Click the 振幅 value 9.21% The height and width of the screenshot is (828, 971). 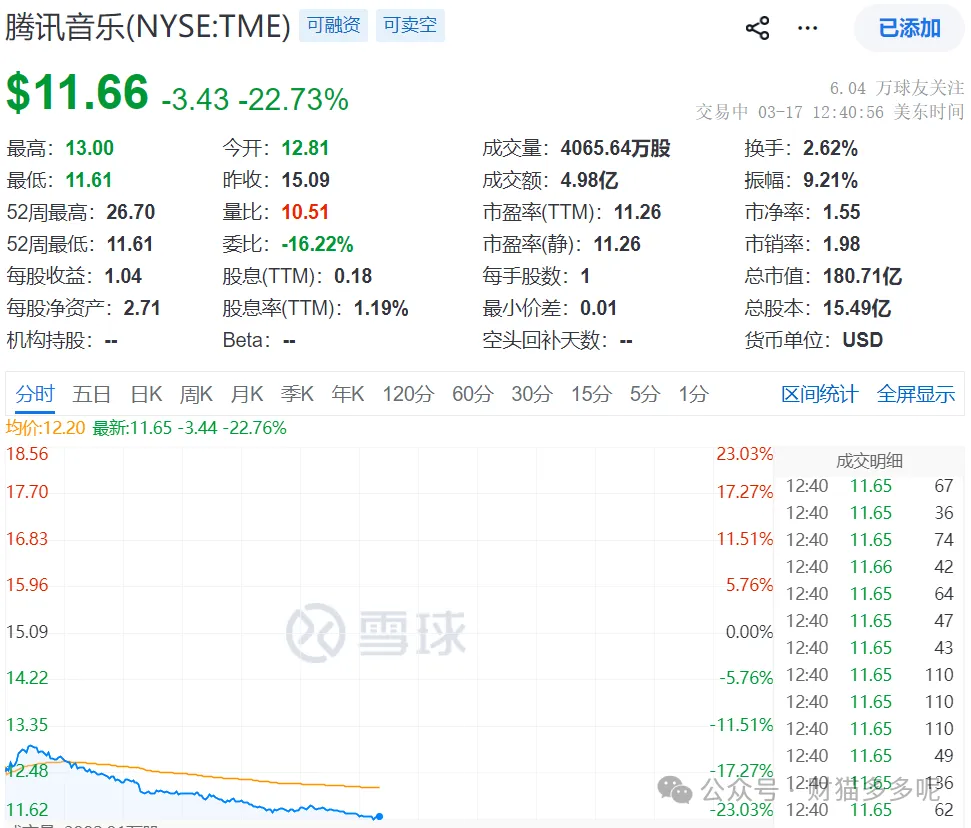(830, 180)
